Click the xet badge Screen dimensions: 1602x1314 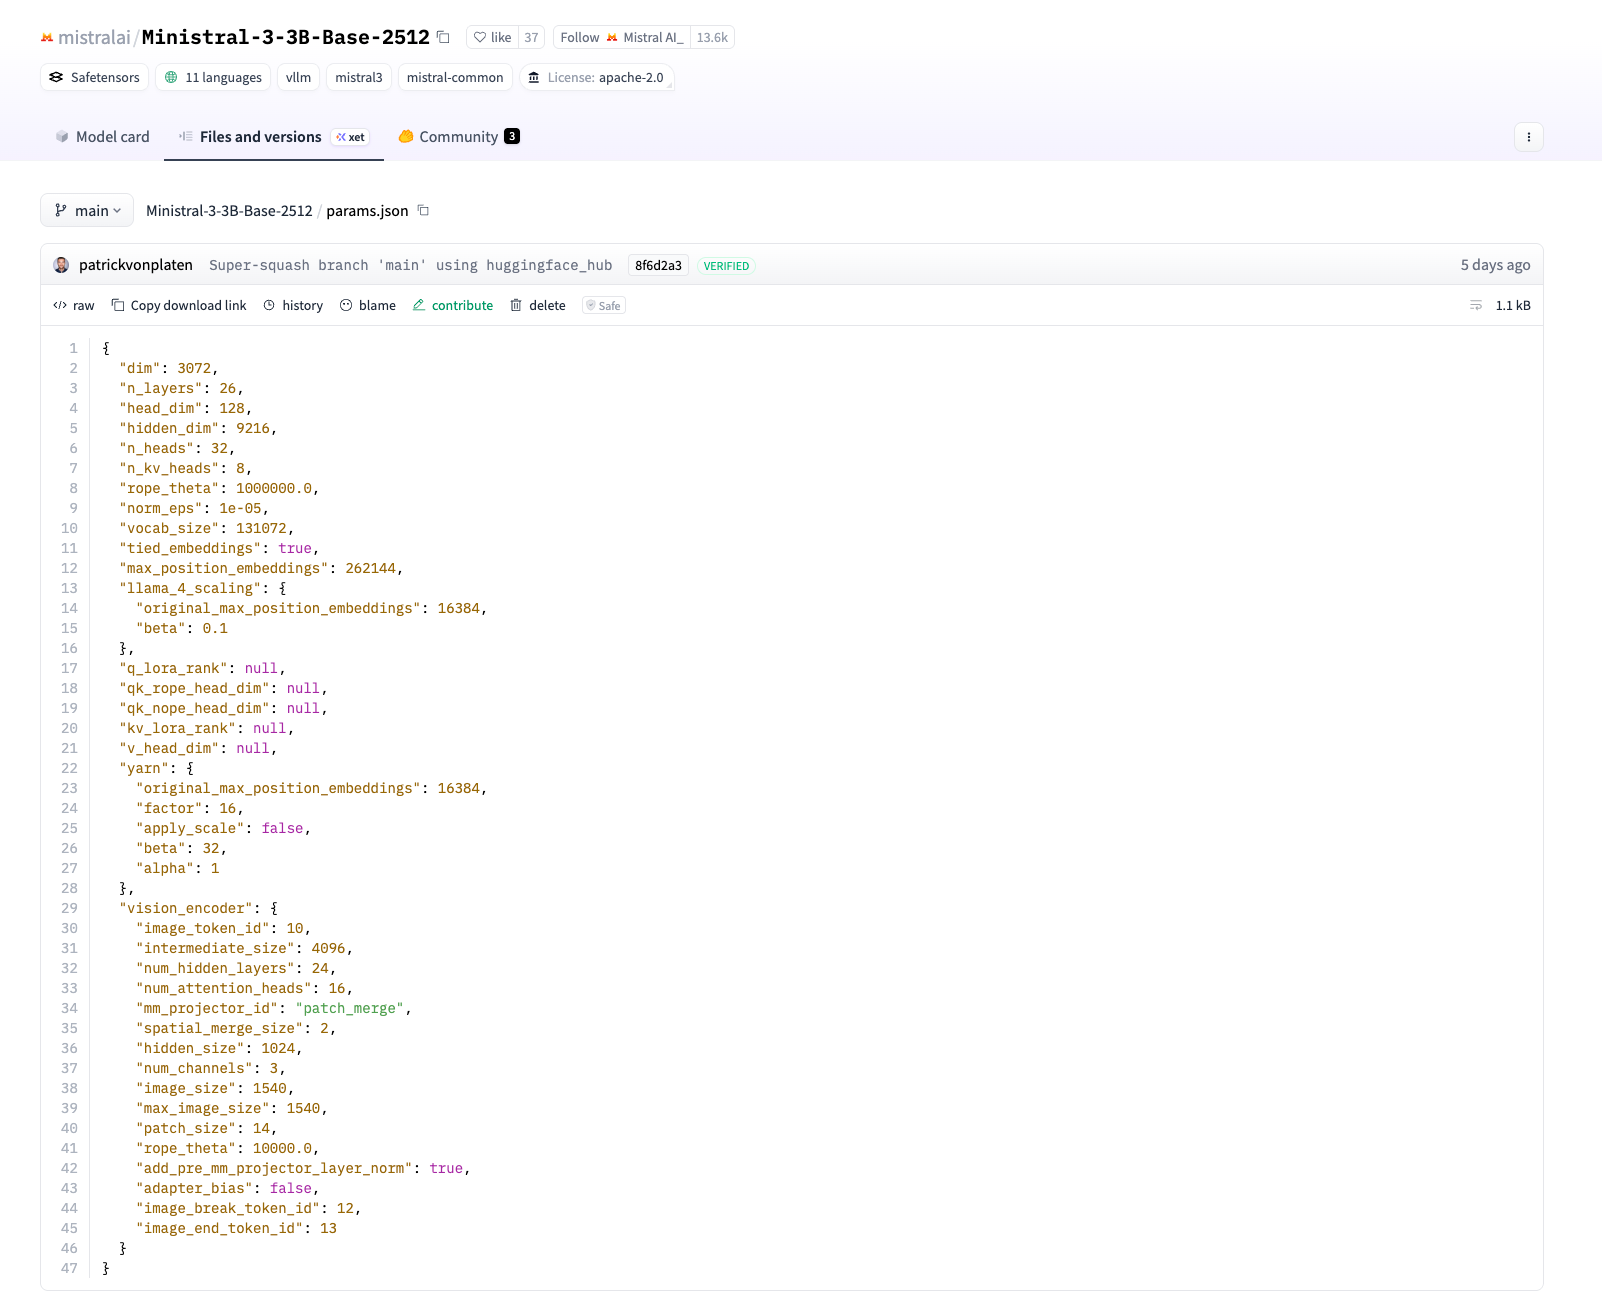point(351,137)
